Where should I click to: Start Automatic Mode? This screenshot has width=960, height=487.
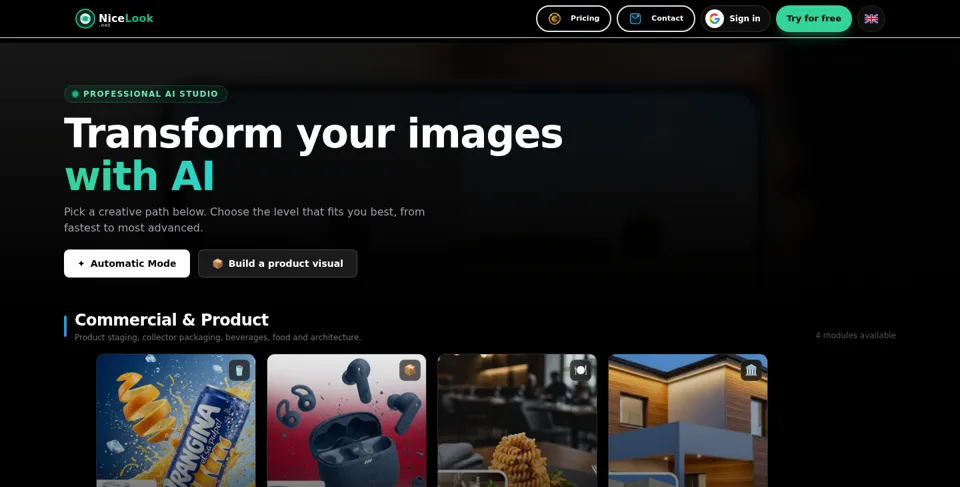coord(127,263)
